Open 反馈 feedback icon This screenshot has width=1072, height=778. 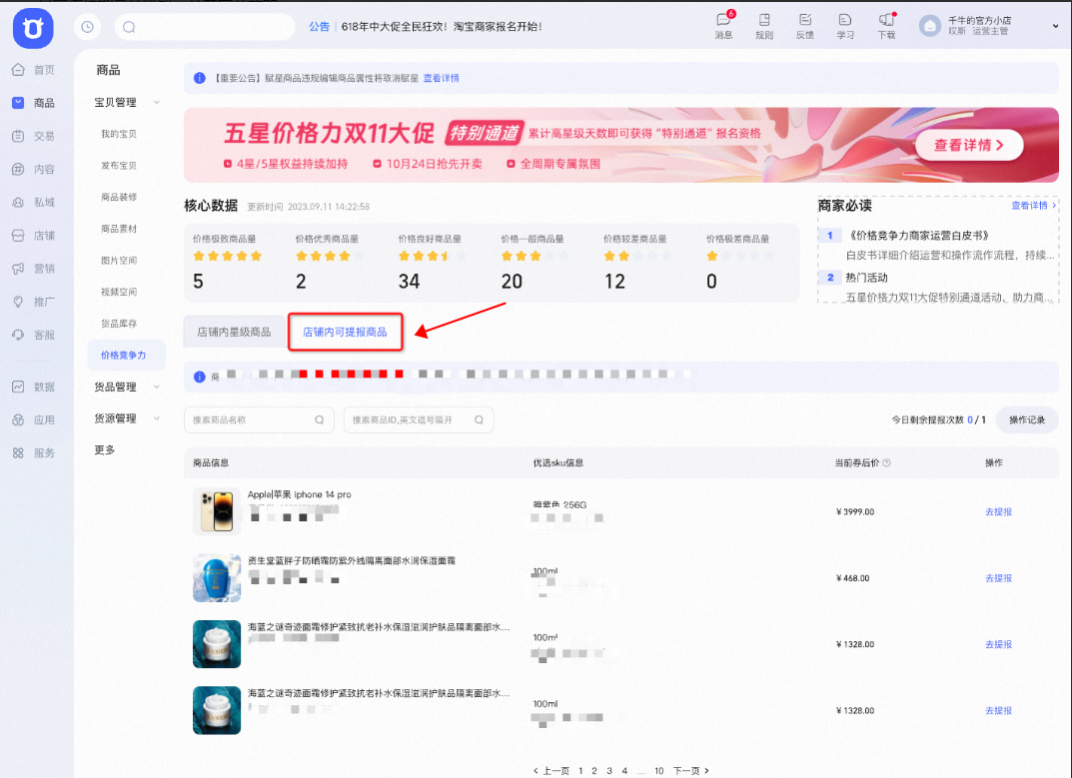(x=805, y=25)
